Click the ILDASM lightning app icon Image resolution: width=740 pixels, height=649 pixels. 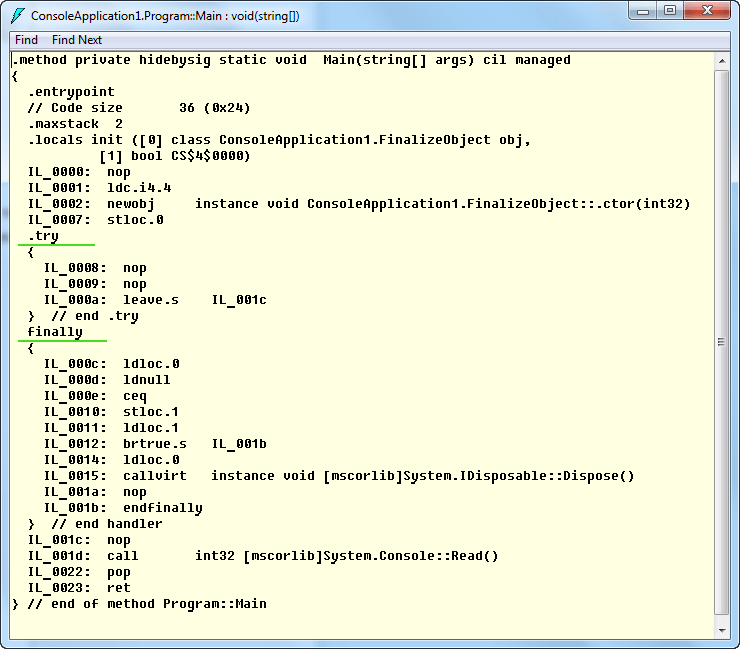17,16
